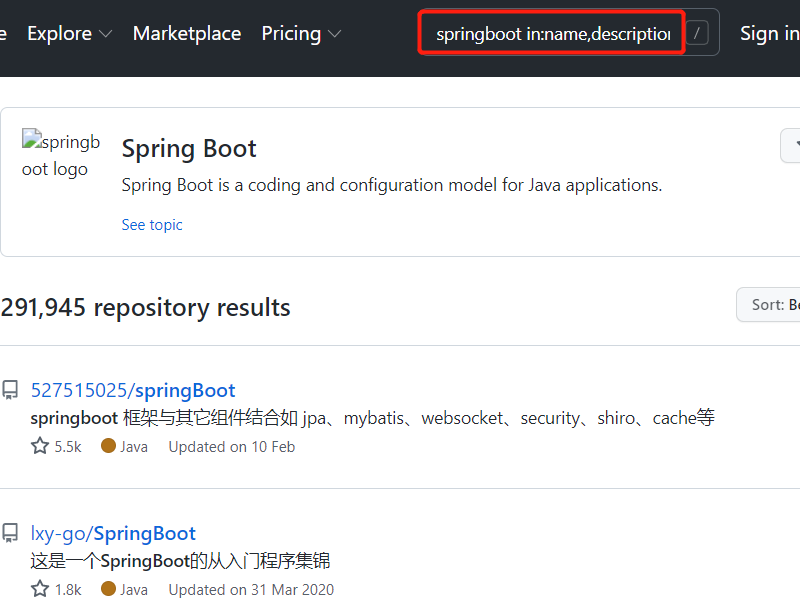Image resolution: width=800 pixels, height=612 pixels.
Task: Open the Spring Boot topic title
Action: [x=189, y=148]
